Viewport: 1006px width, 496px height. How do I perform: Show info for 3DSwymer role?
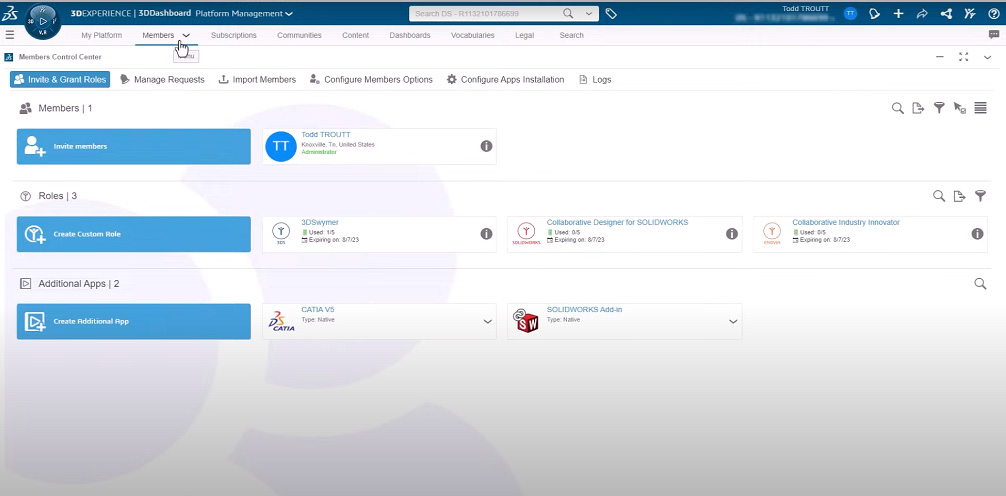pos(486,234)
